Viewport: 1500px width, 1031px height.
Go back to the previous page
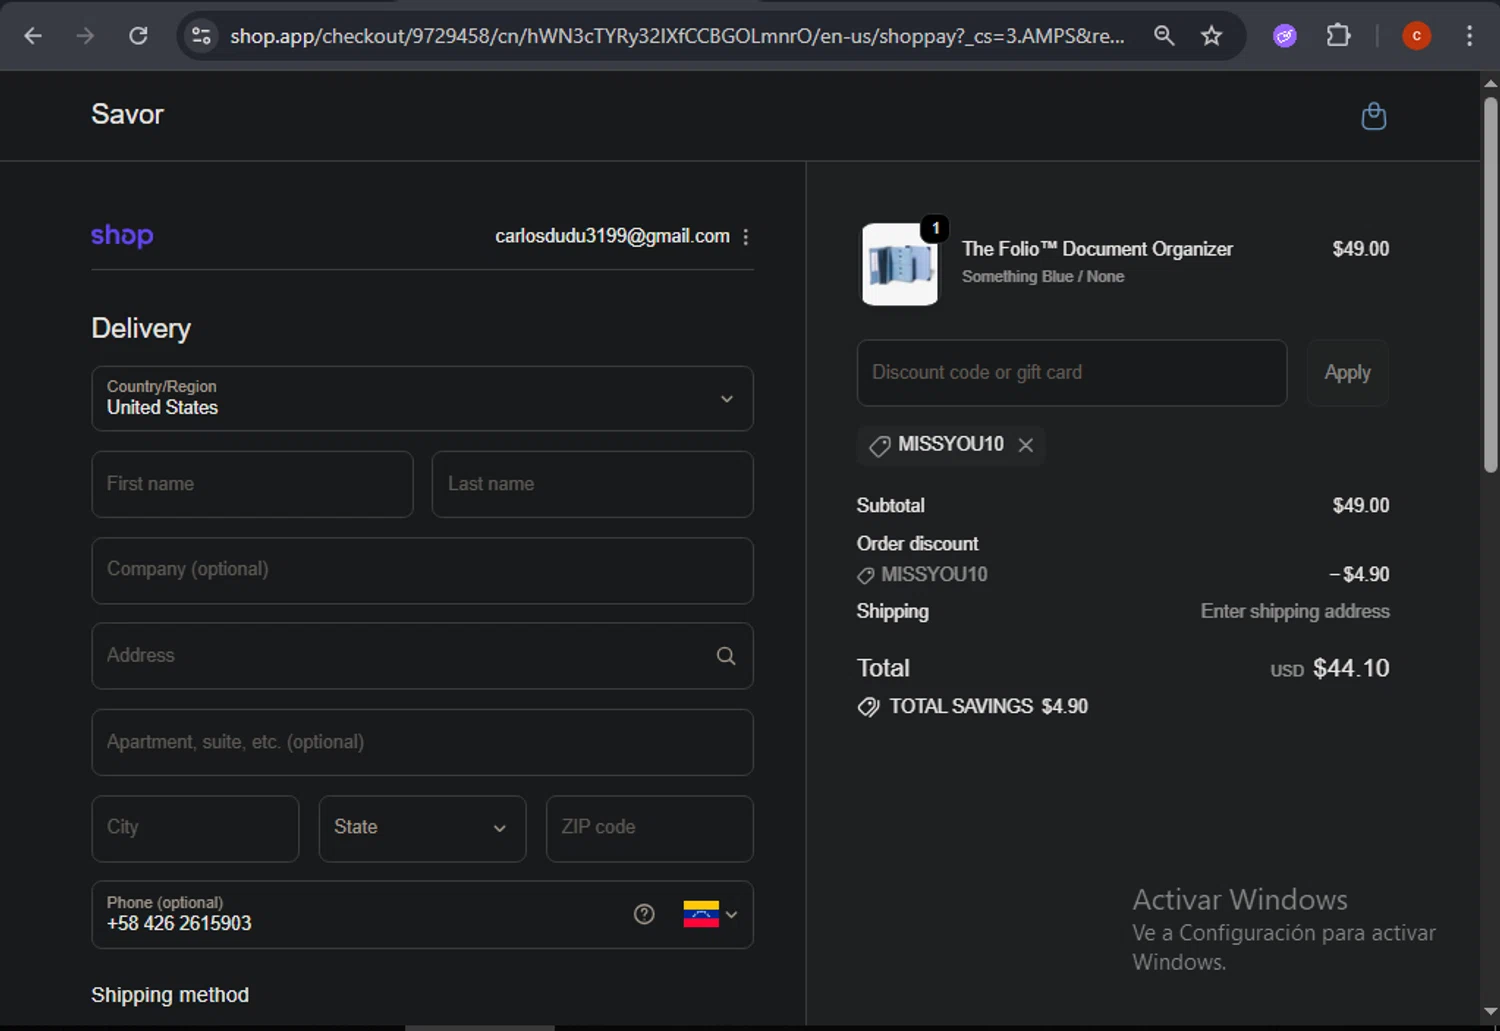(33, 36)
